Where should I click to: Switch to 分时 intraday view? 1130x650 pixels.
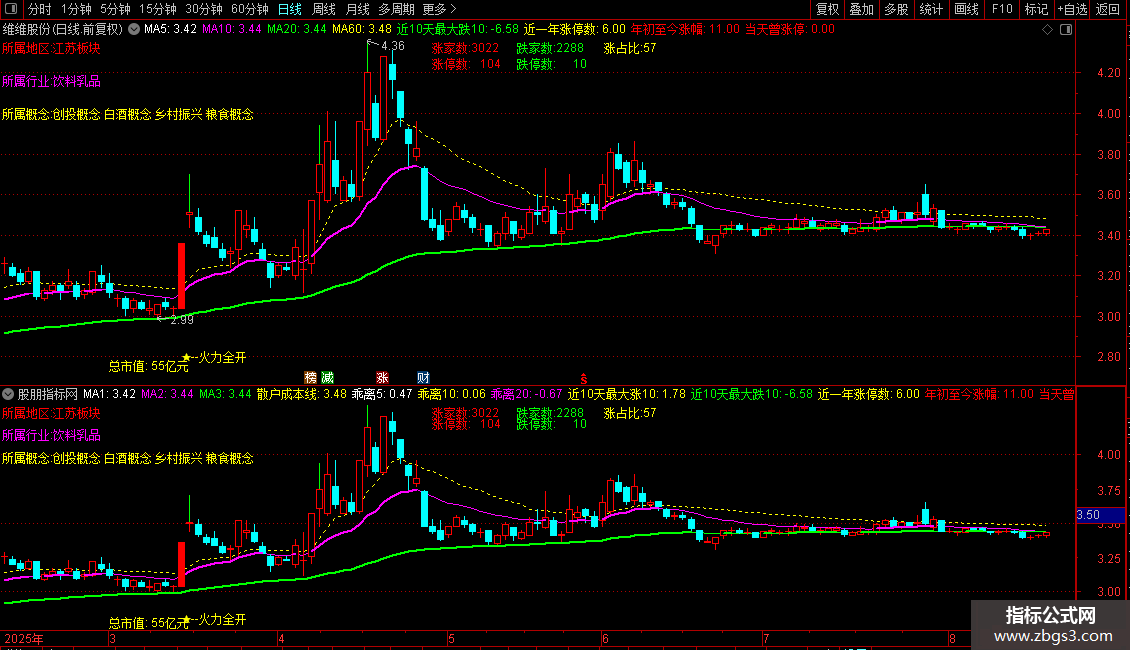[x=40, y=9]
